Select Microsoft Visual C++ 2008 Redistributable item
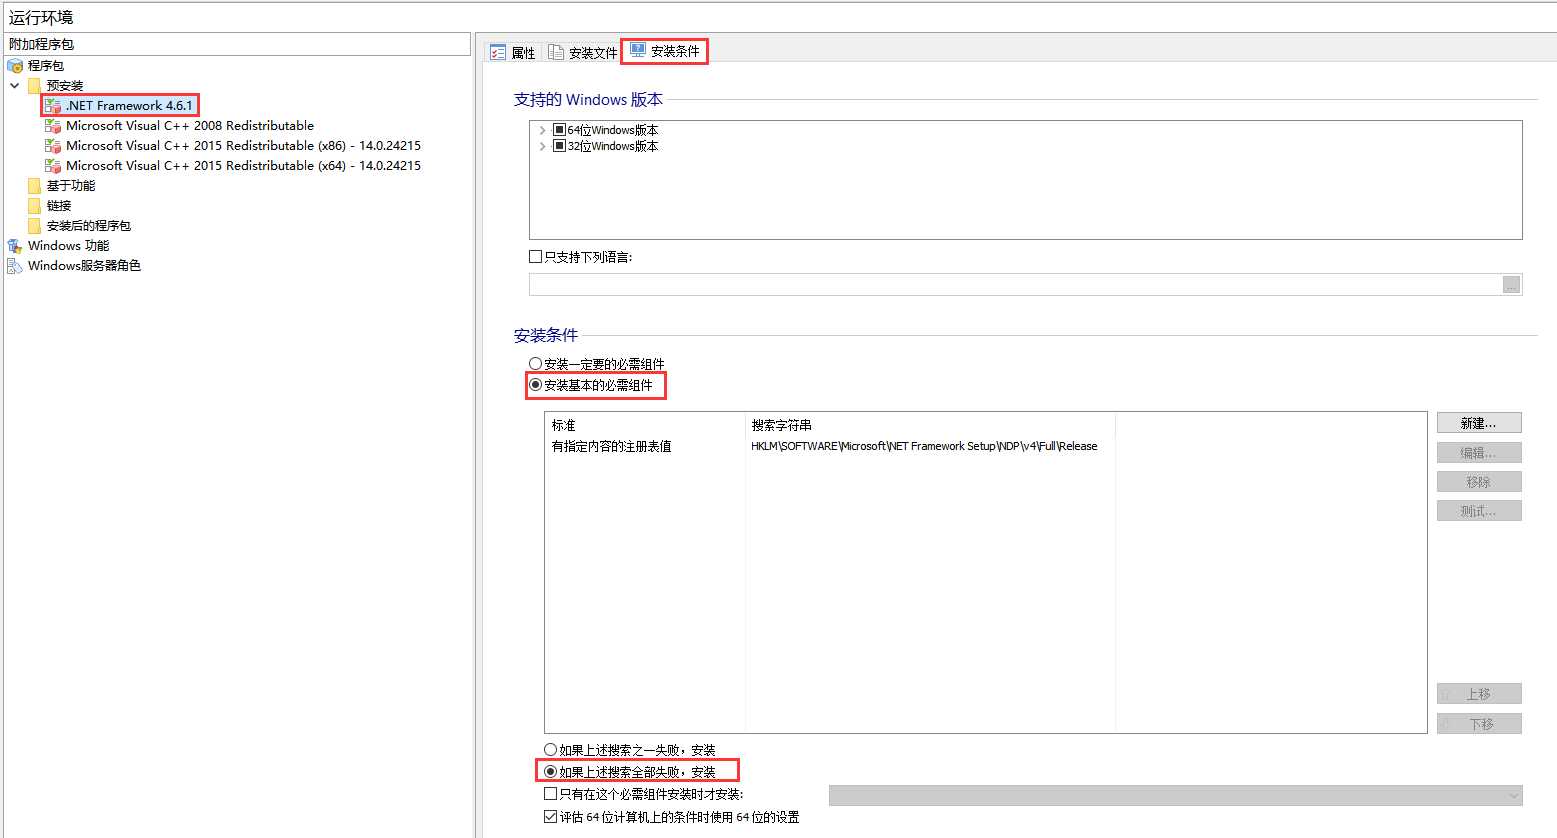The height and width of the screenshot is (838, 1557). 190,126
